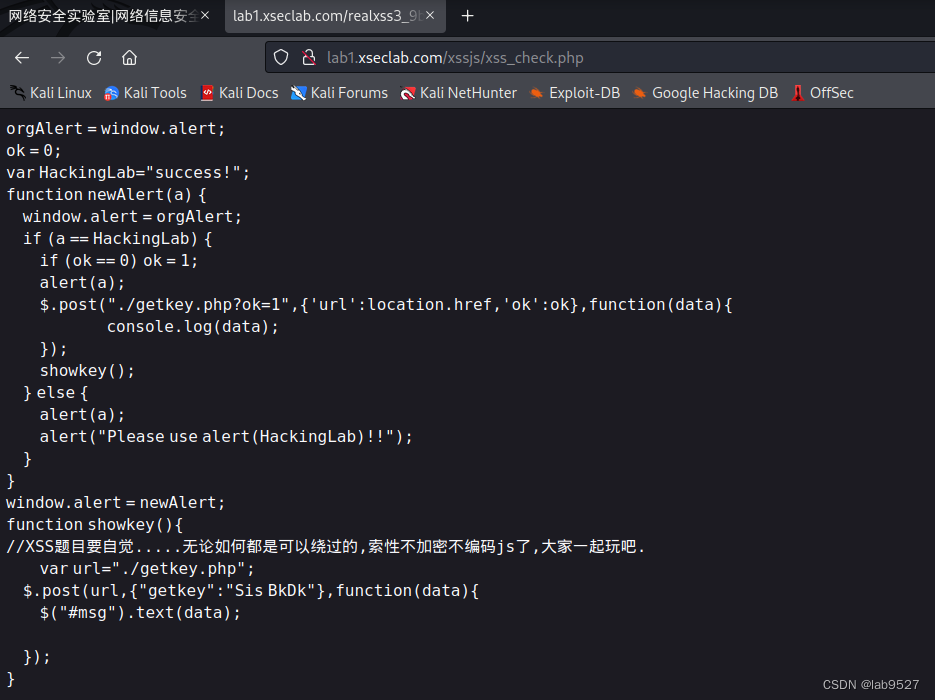Click the '} else {' line
This screenshot has height=700, width=935.
coord(55,393)
